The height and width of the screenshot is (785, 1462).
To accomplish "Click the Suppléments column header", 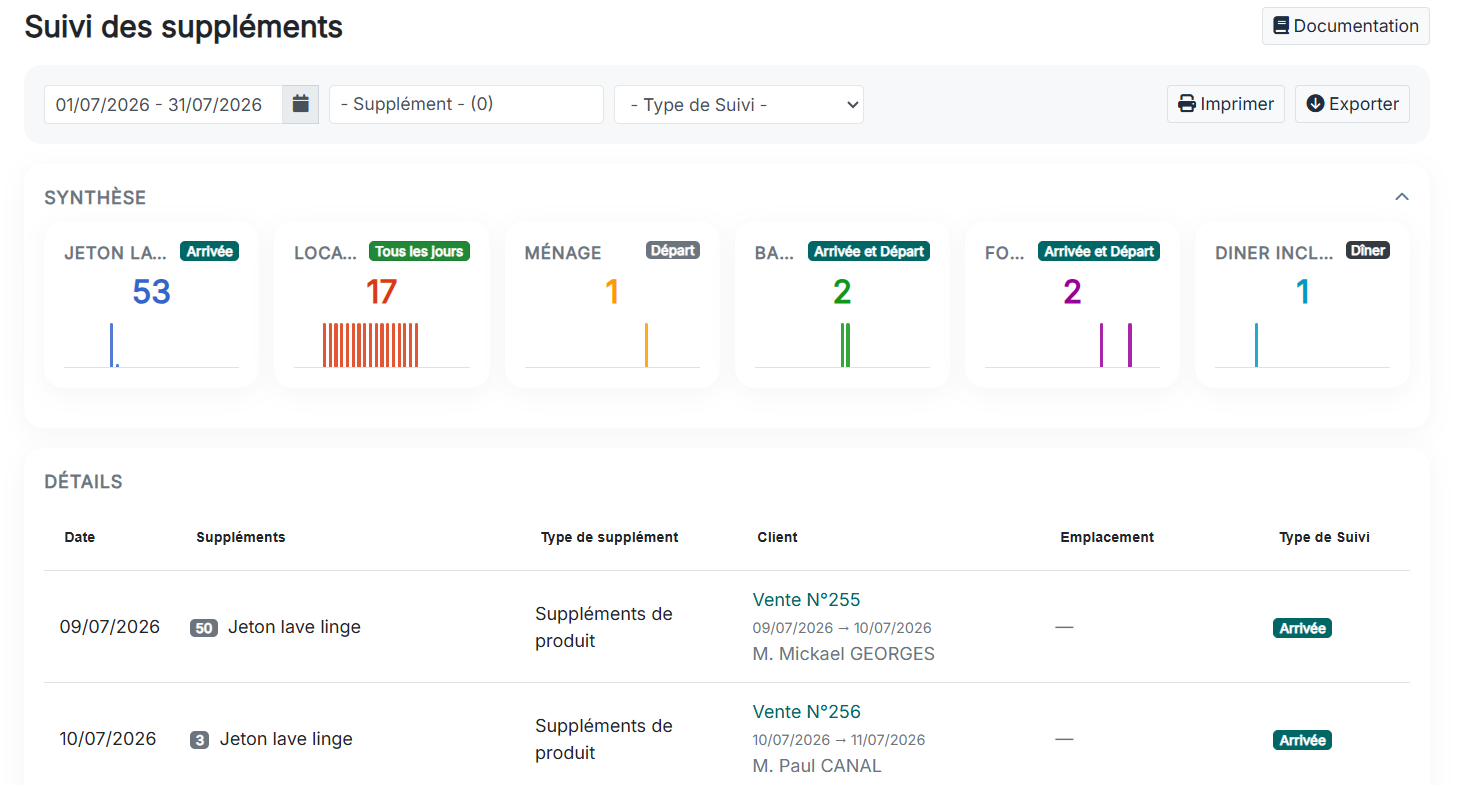I will [241, 537].
